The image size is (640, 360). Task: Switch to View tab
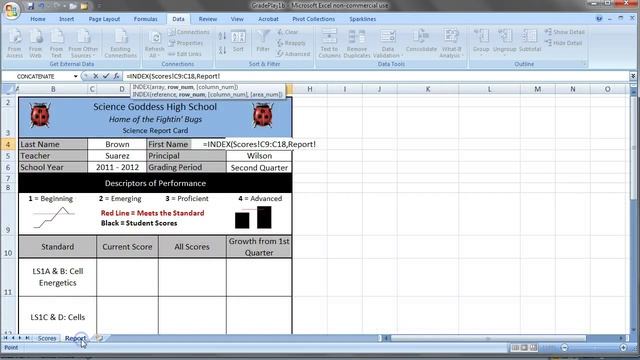coord(237,19)
